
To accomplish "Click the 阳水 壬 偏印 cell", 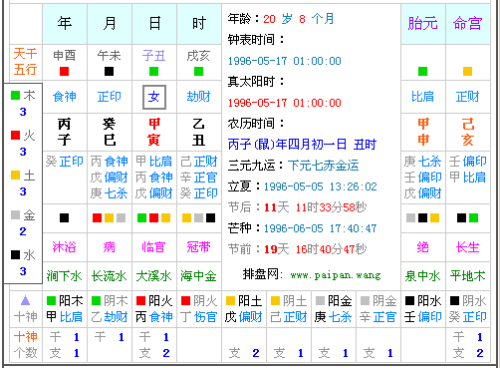I will [x=423, y=309].
